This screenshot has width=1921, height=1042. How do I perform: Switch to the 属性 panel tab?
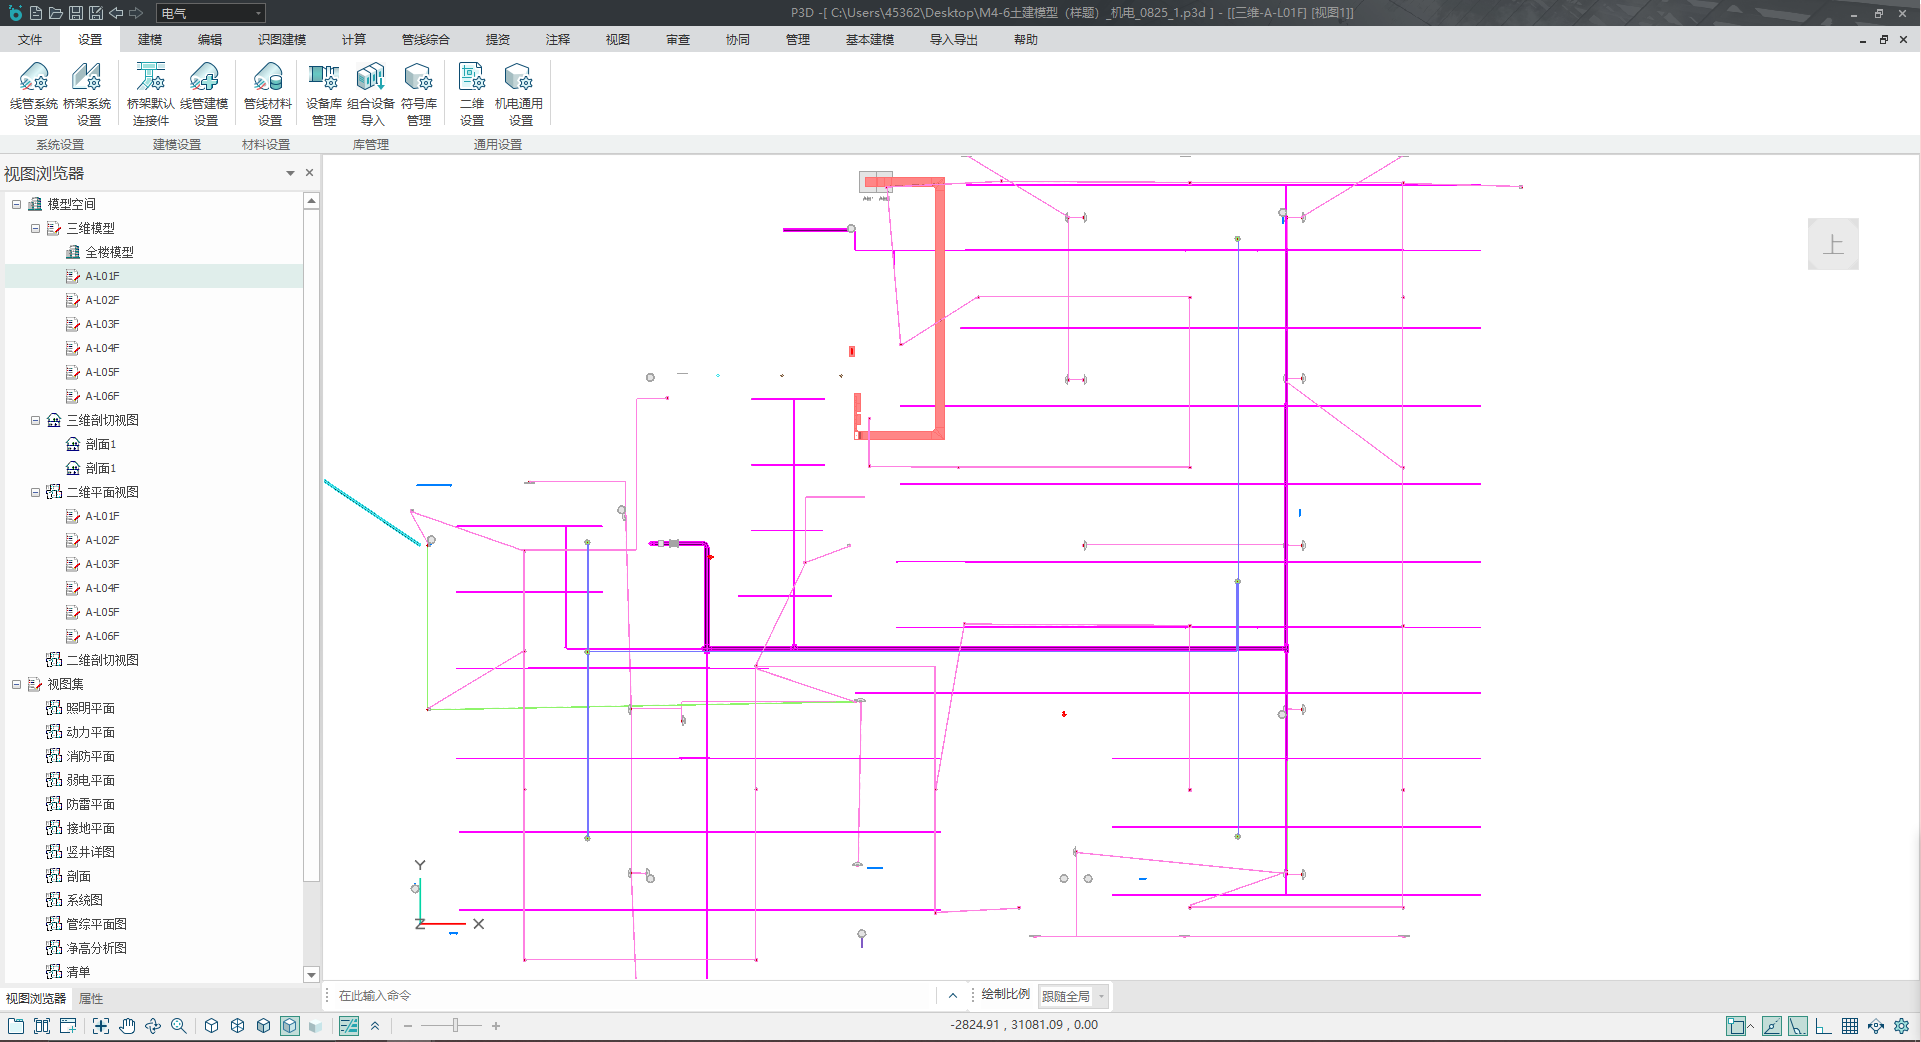pyautogui.click(x=91, y=999)
